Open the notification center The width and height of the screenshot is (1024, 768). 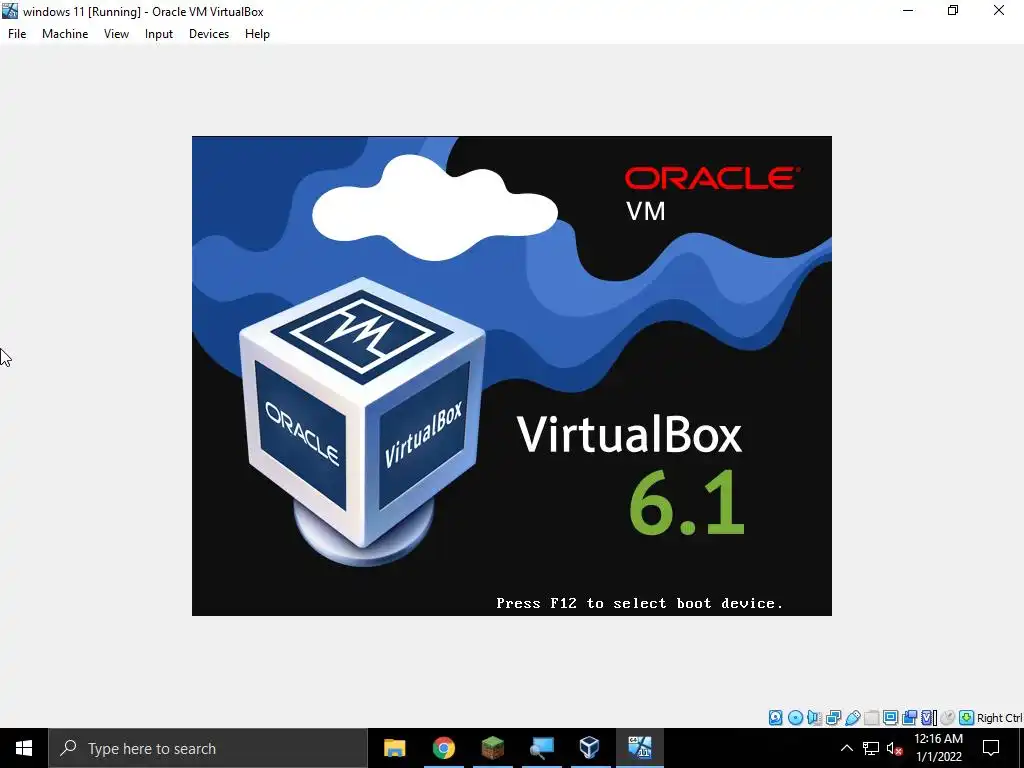[991, 748]
